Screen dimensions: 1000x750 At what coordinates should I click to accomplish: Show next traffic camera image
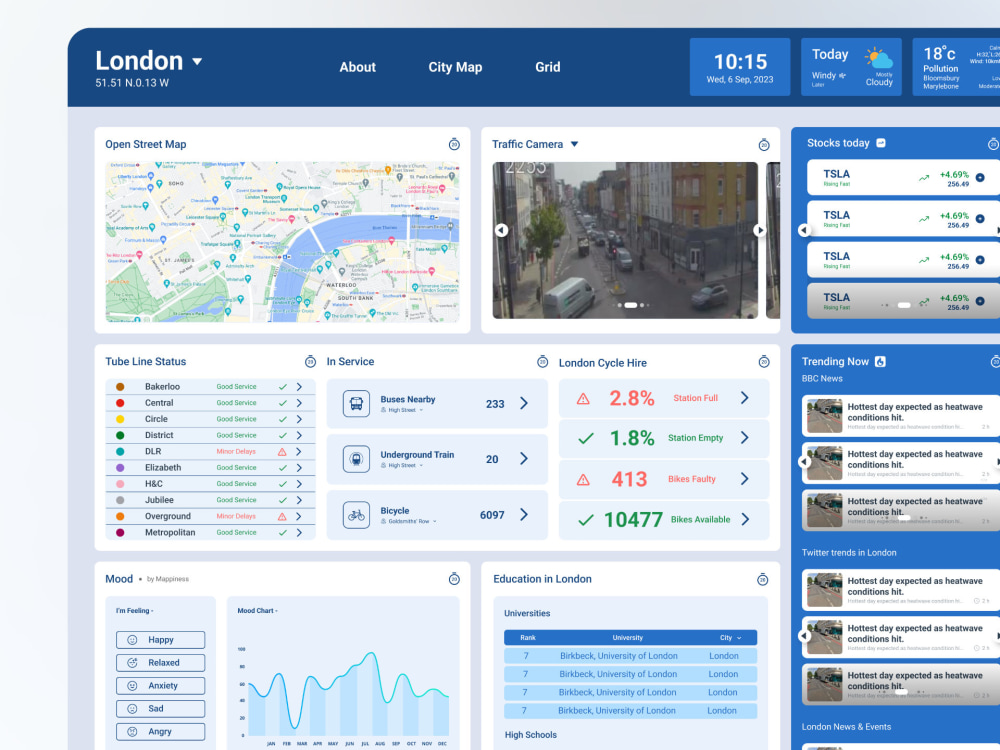tap(759, 230)
